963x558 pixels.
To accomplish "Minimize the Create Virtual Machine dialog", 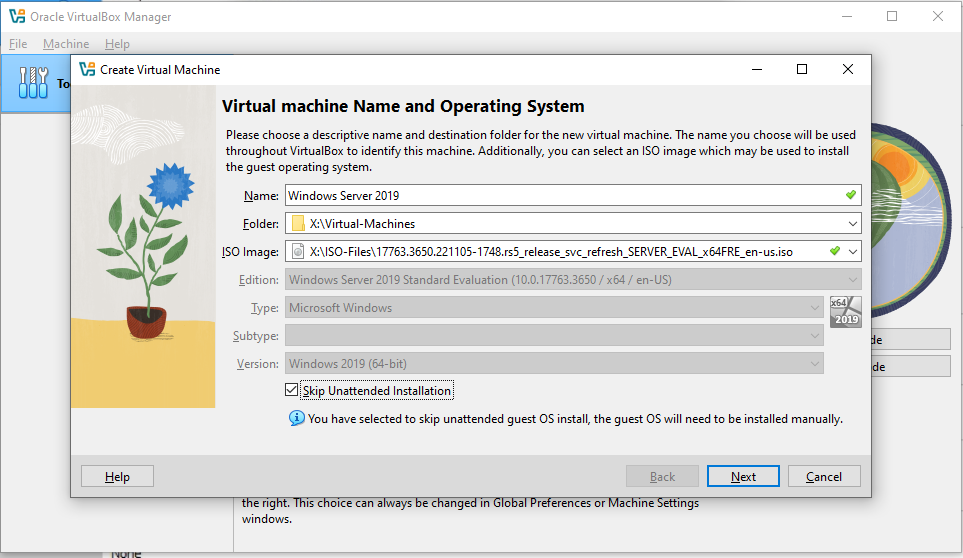I will [757, 69].
